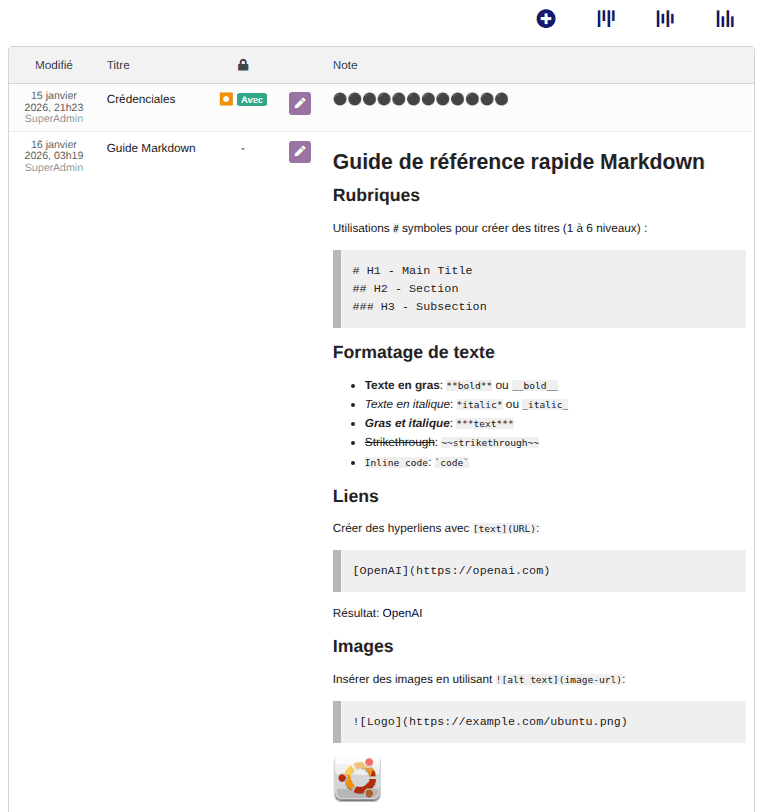
Task: Click the lock icon column header
Action: tap(243, 65)
